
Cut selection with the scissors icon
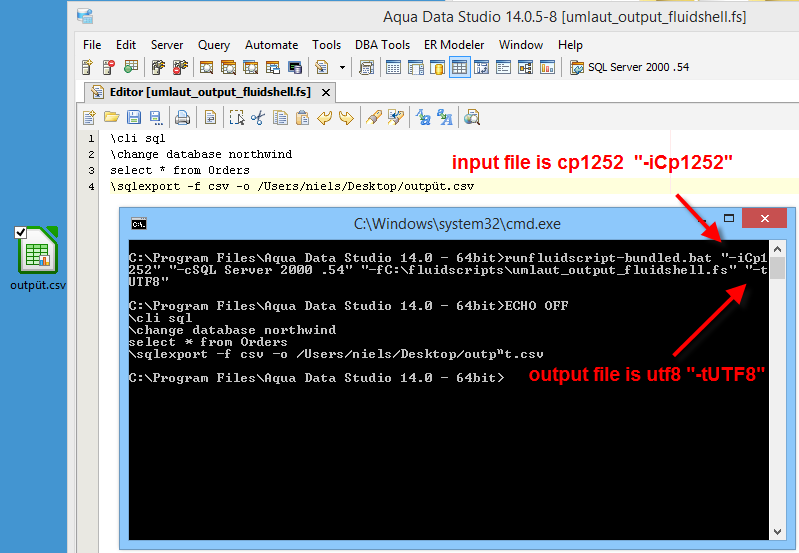pos(258,118)
